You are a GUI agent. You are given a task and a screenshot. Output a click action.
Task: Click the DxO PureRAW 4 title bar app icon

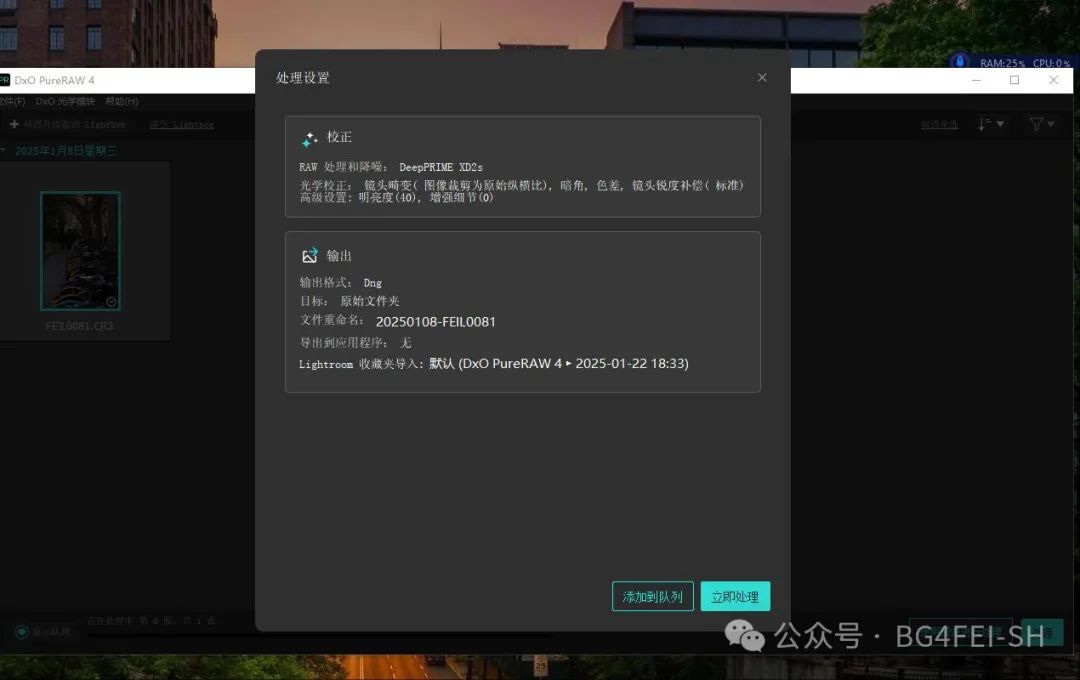click(x=4, y=80)
